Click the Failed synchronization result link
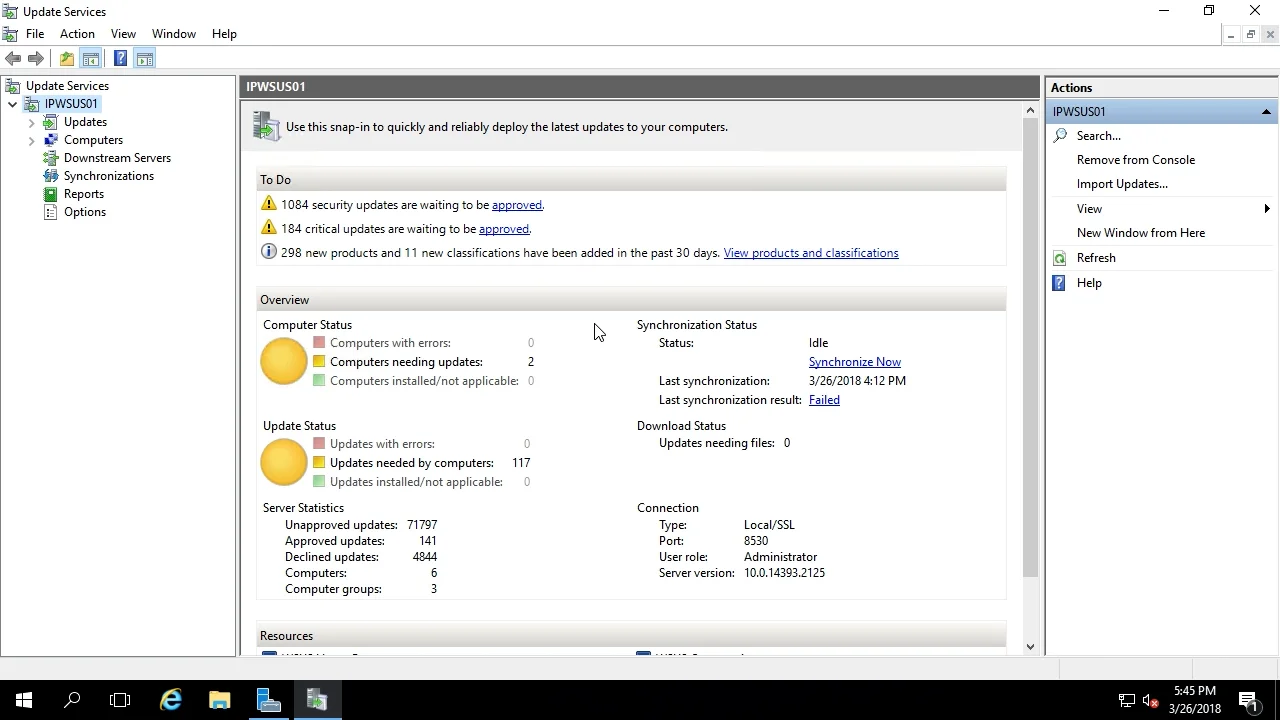 pos(824,400)
